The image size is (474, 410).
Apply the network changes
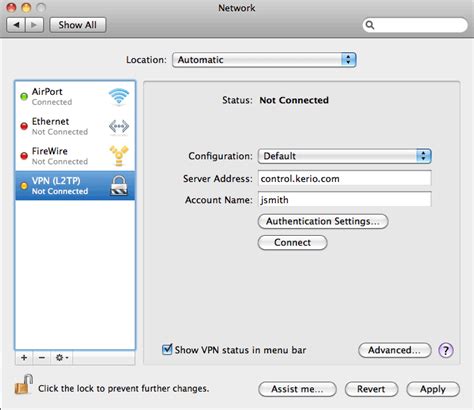pos(433,389)
